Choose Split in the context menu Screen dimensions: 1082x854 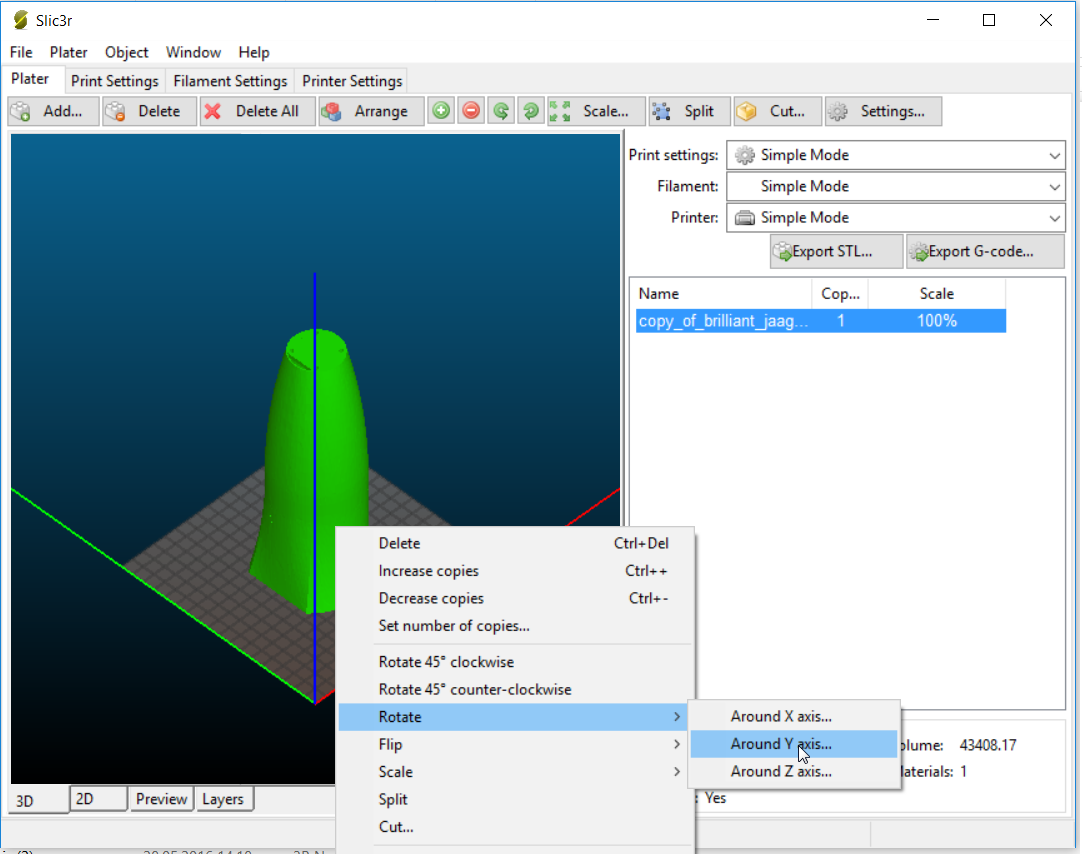pyautogui.click(x=517, y=800)
